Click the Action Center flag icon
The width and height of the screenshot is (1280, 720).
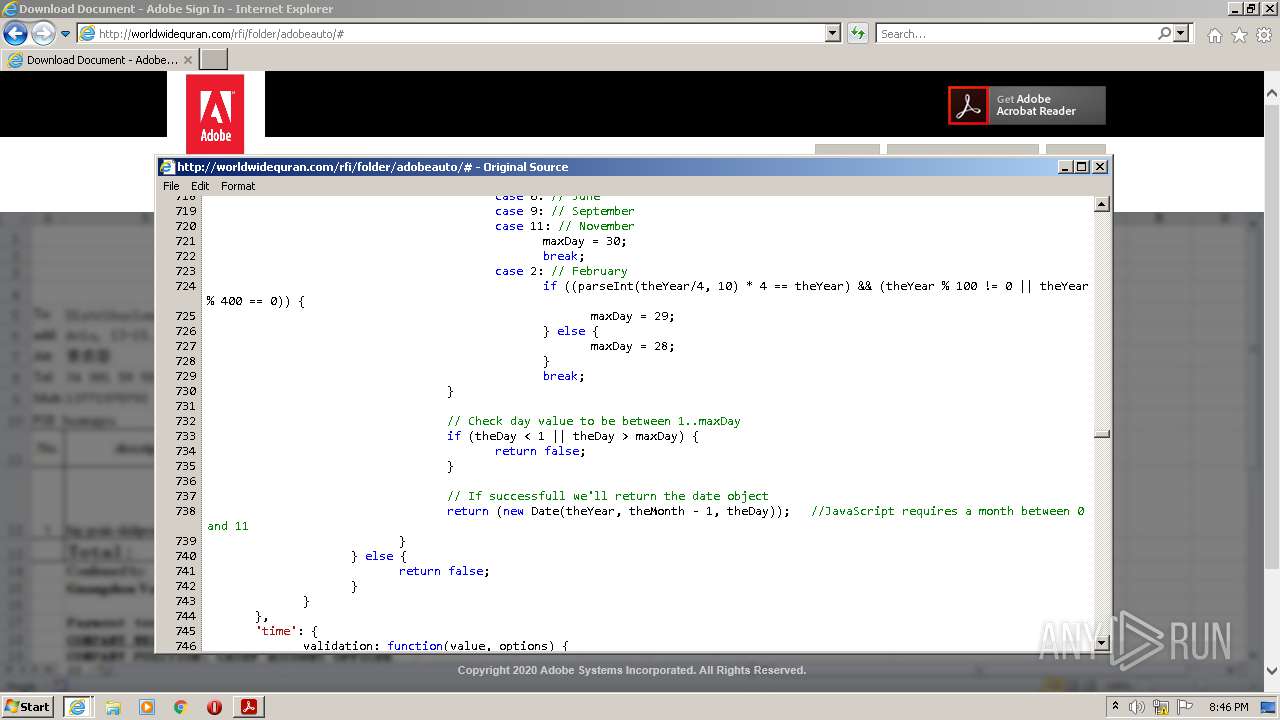[1184, 707]
